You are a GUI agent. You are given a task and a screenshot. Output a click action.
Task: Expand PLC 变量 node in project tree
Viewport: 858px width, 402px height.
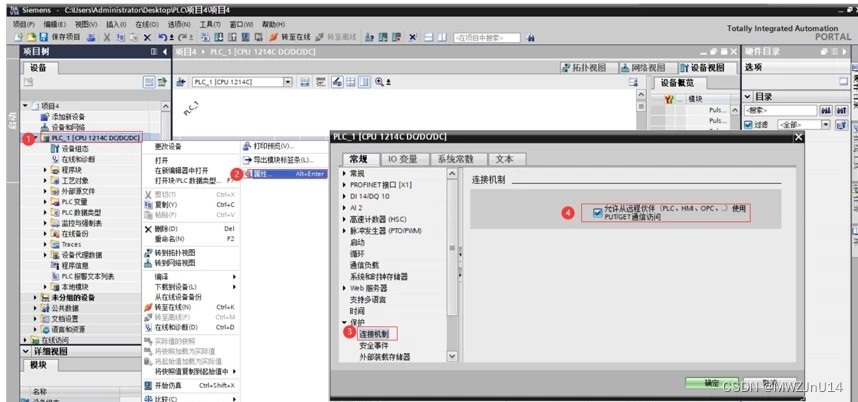coord(45,202)
